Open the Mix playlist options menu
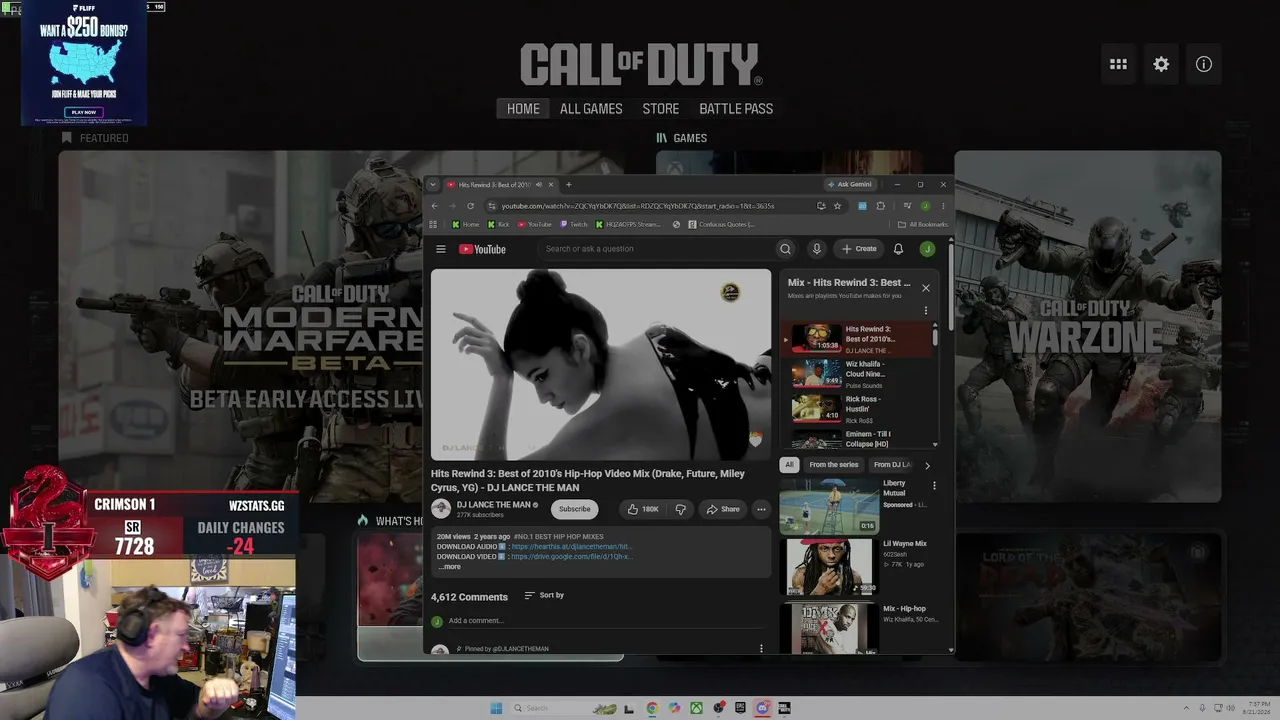This screenshot has height=720, width=1280. (925, 311)
